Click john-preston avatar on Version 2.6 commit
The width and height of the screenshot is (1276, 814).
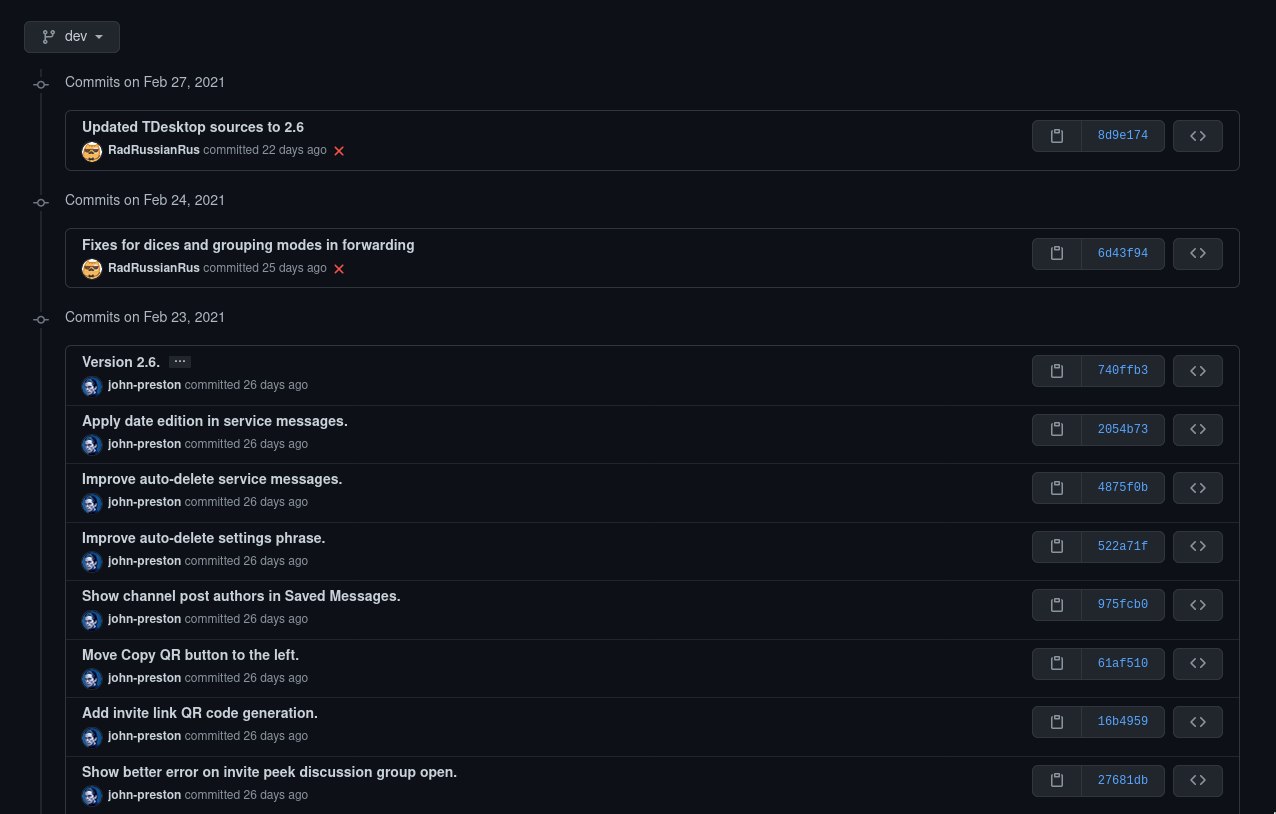[92, 386]
